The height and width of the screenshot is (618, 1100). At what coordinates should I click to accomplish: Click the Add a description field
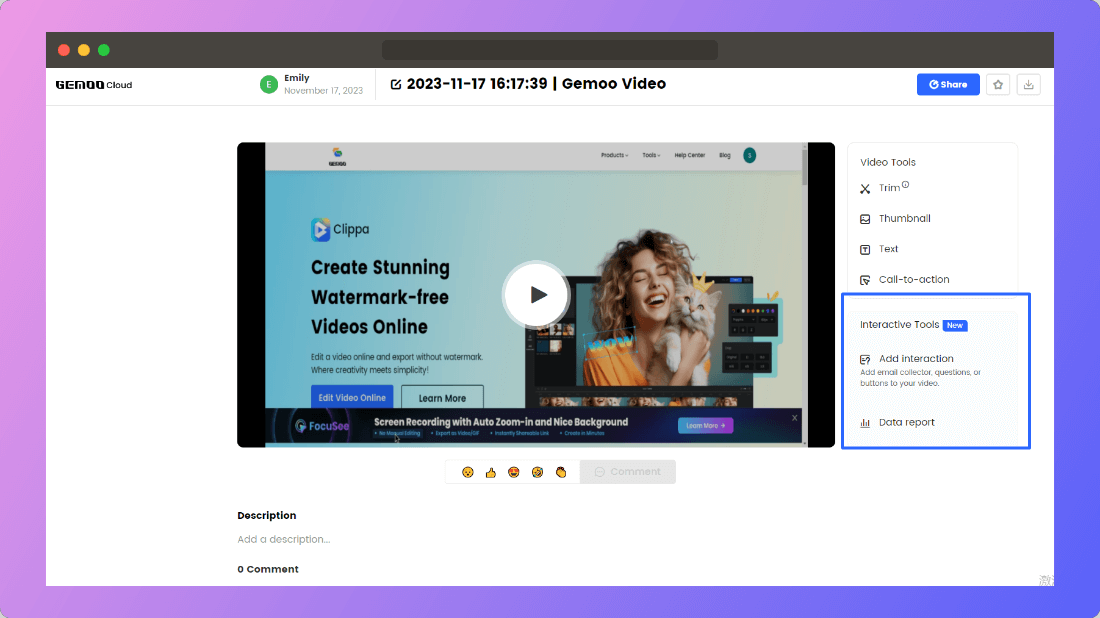pos(283,539)
